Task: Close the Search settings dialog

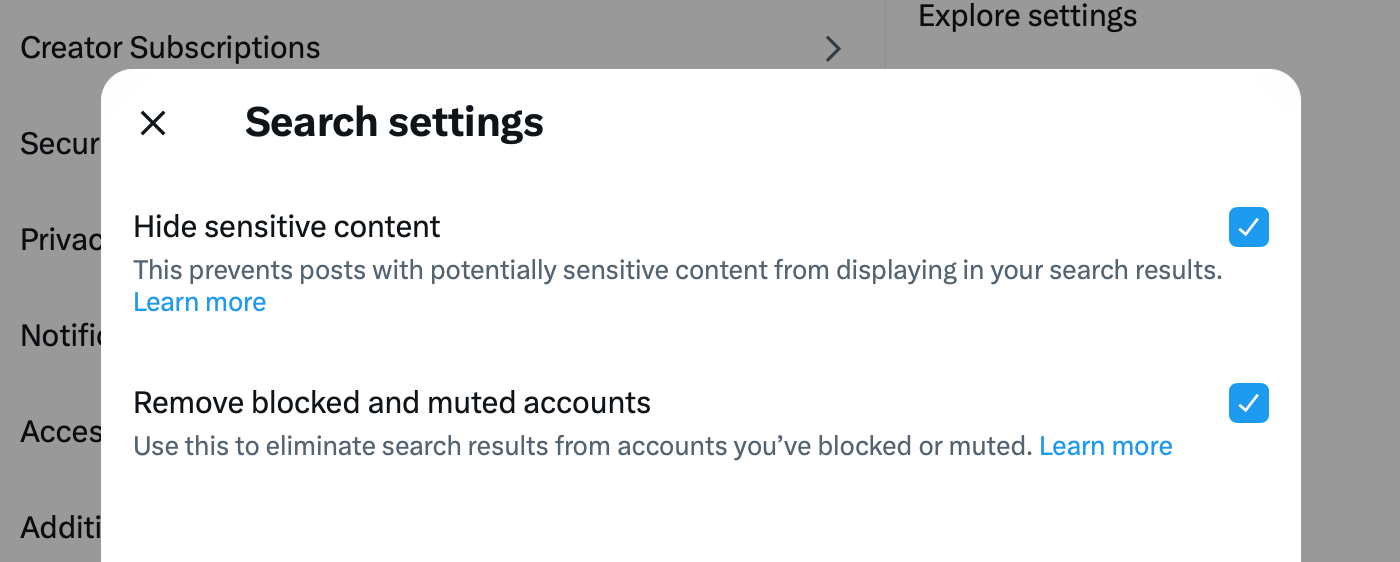Action: [x=153, y=123]
